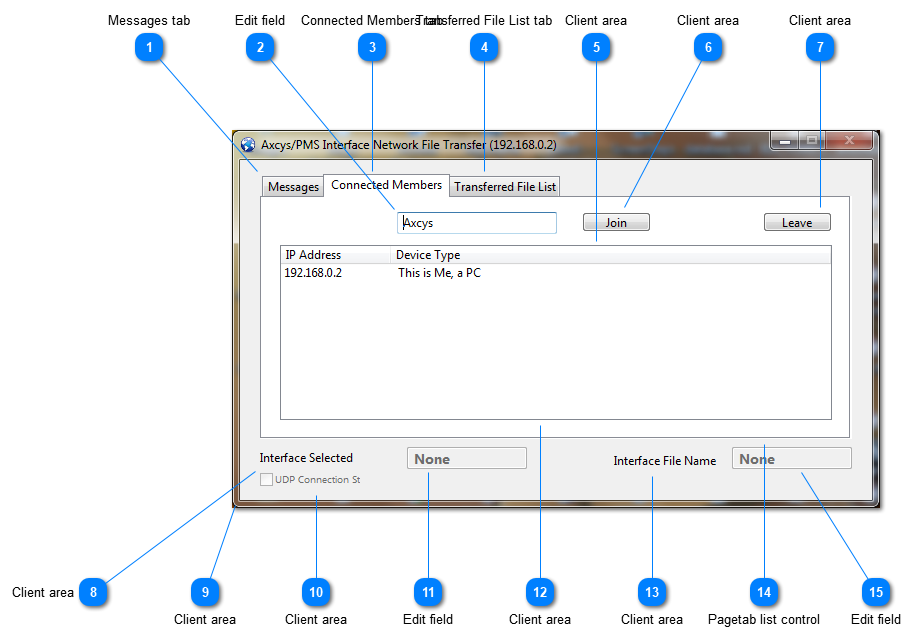Minimize the Network File Transfer window
Viewport: 917px width, 643px height.
coord(784,141)
